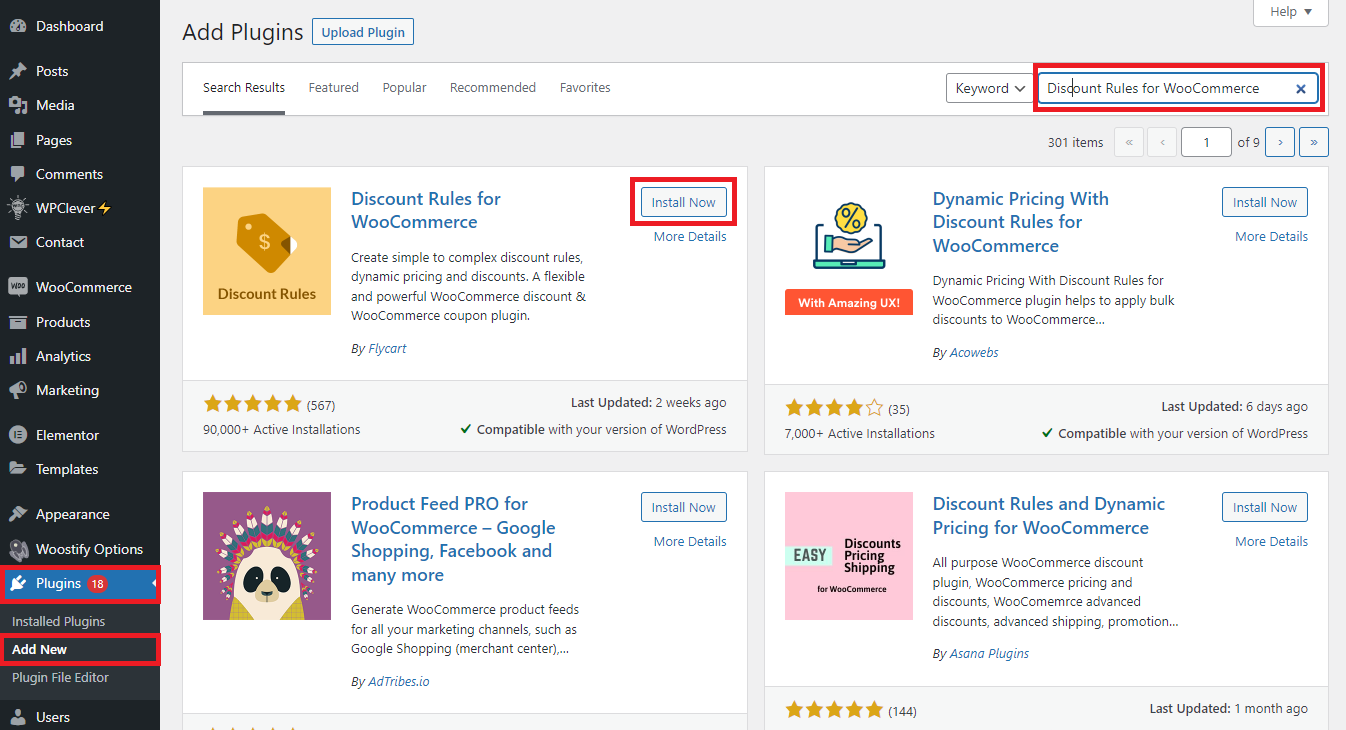The width and height of the screenshot is (1346, 730).
Task: Switch to the Featured tab
Action: pos(333,88)
